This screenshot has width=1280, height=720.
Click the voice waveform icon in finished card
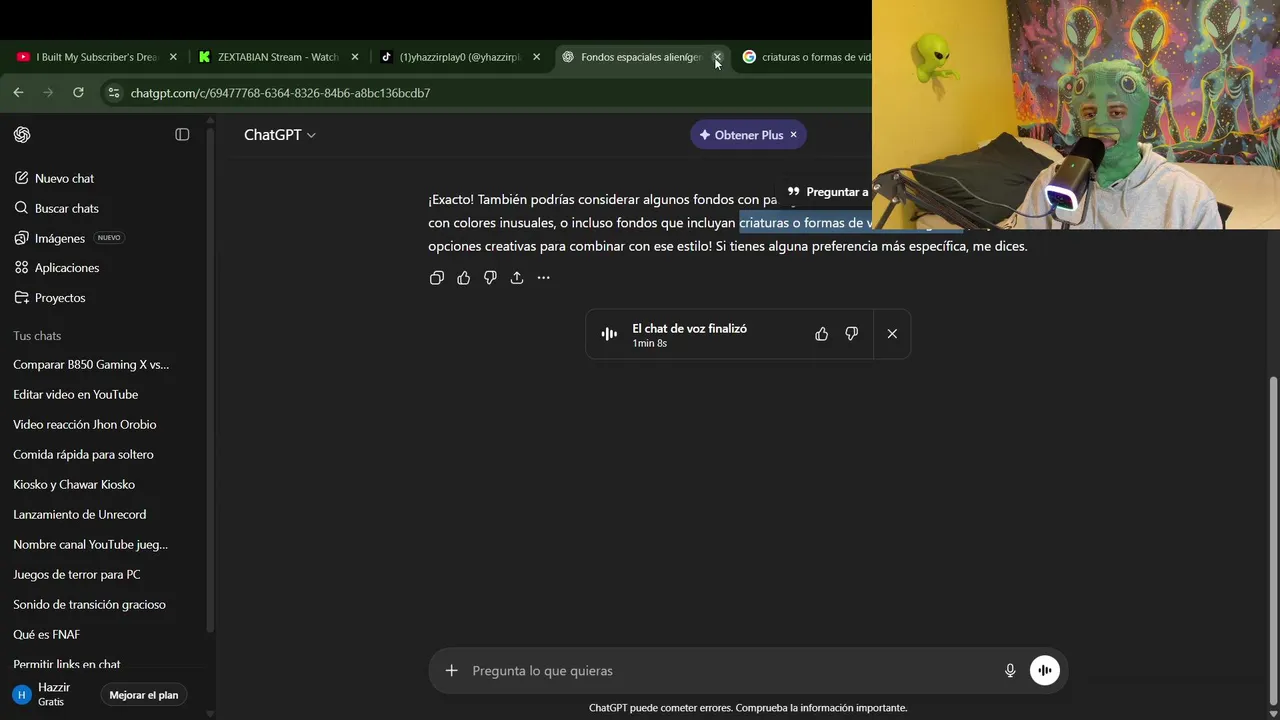(609, 334)
